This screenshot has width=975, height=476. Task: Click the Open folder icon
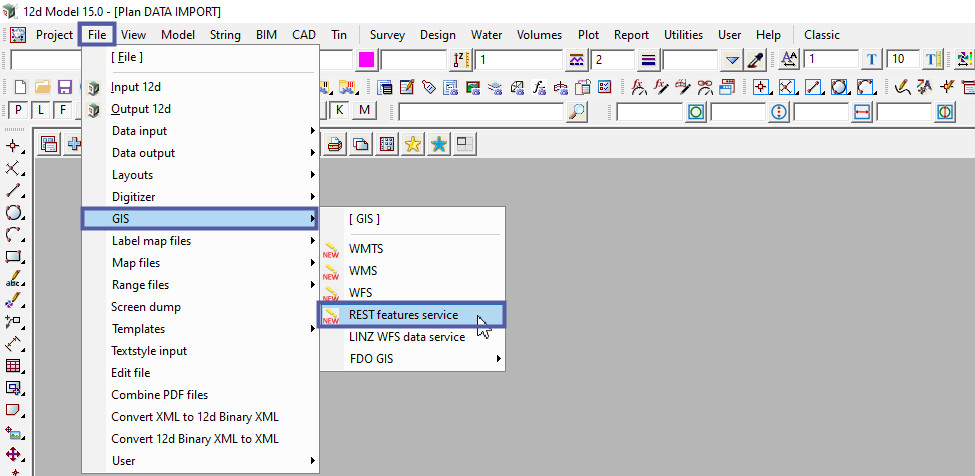(x=42, y=86)
